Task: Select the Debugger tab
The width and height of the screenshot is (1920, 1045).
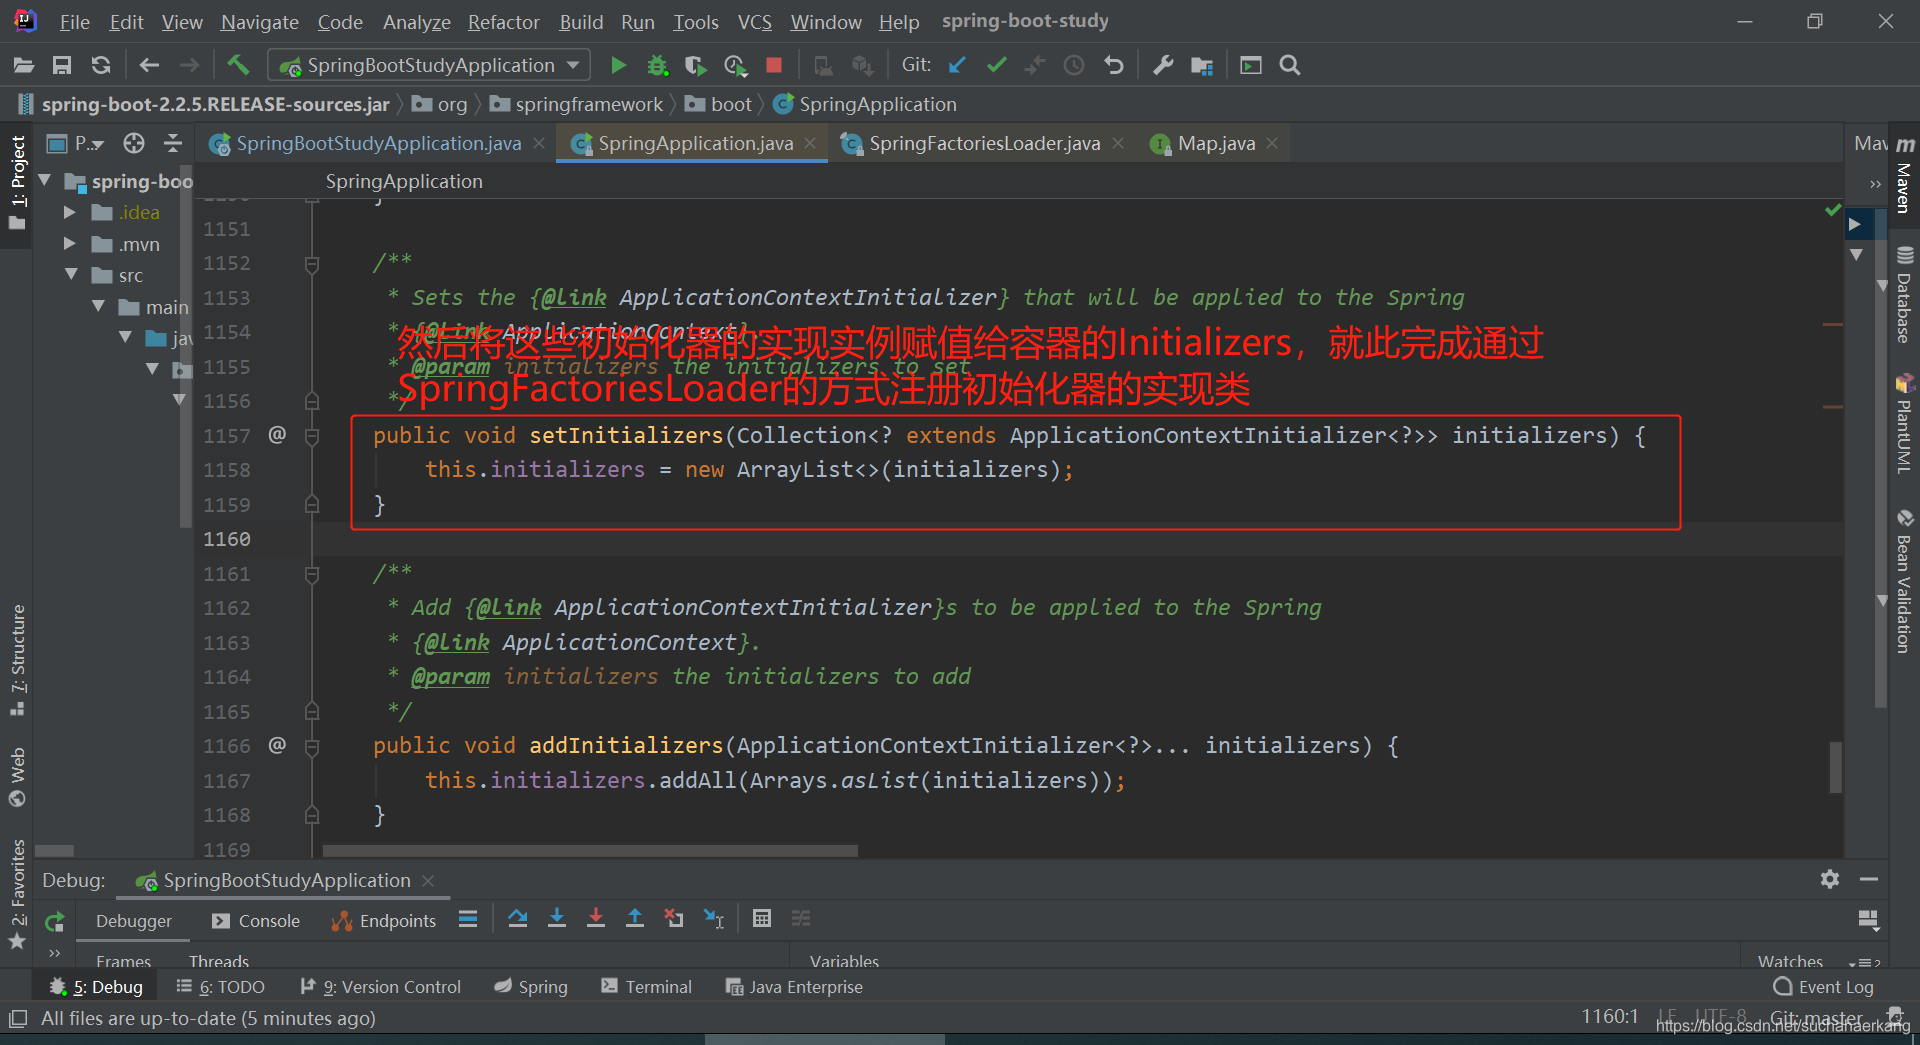Action: [x=134, y=921]
